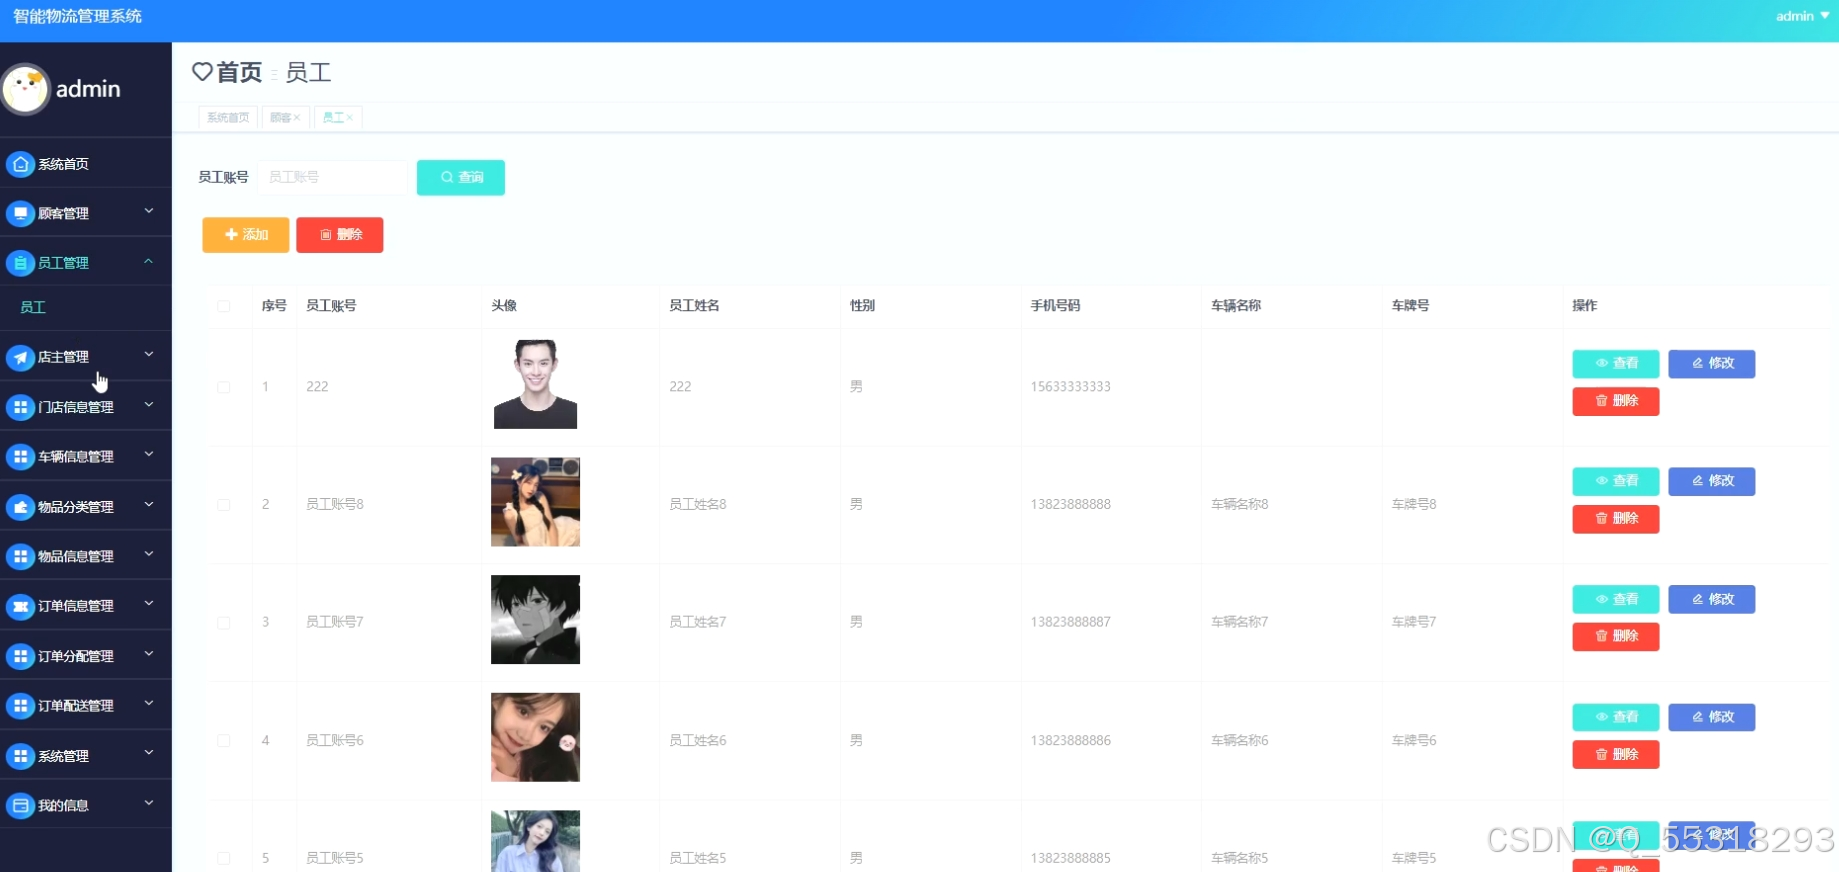Click the 订单分配管理 grid icon
1839x872 pixels.
(x=20, y=656)
